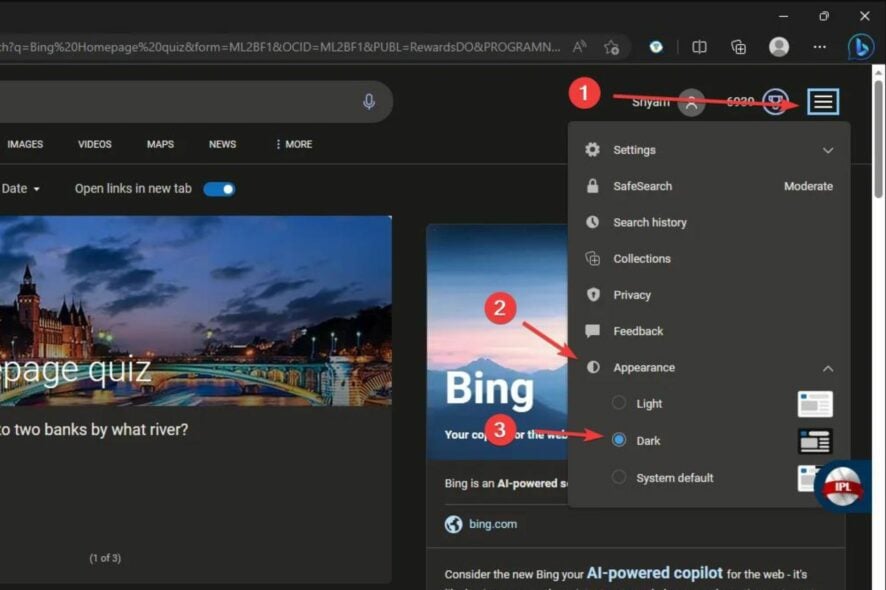886x590 pixels.
Task: Switch to the IMAGES tab
Action: (26, 144)
